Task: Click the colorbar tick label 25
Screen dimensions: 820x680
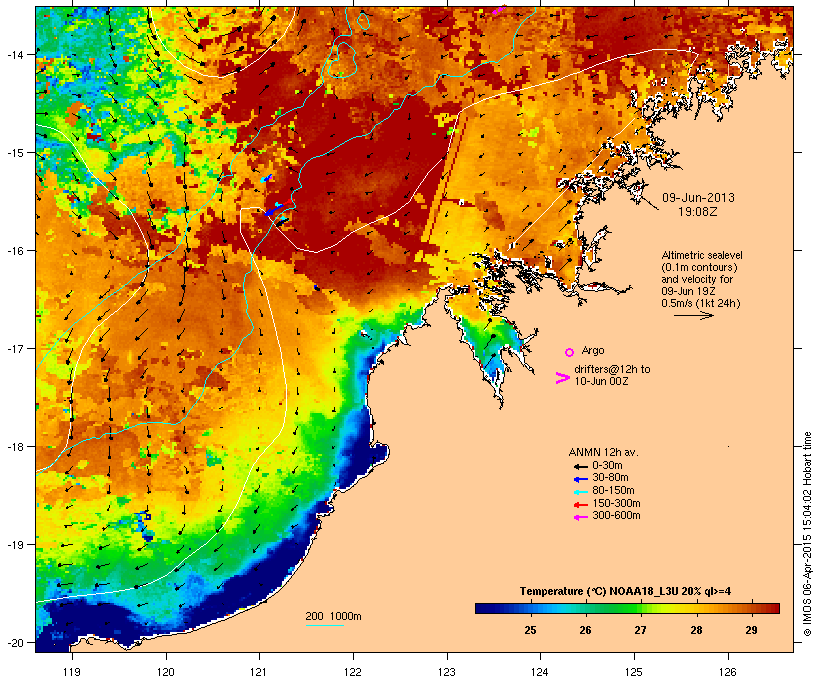Action: coord(530,630)
